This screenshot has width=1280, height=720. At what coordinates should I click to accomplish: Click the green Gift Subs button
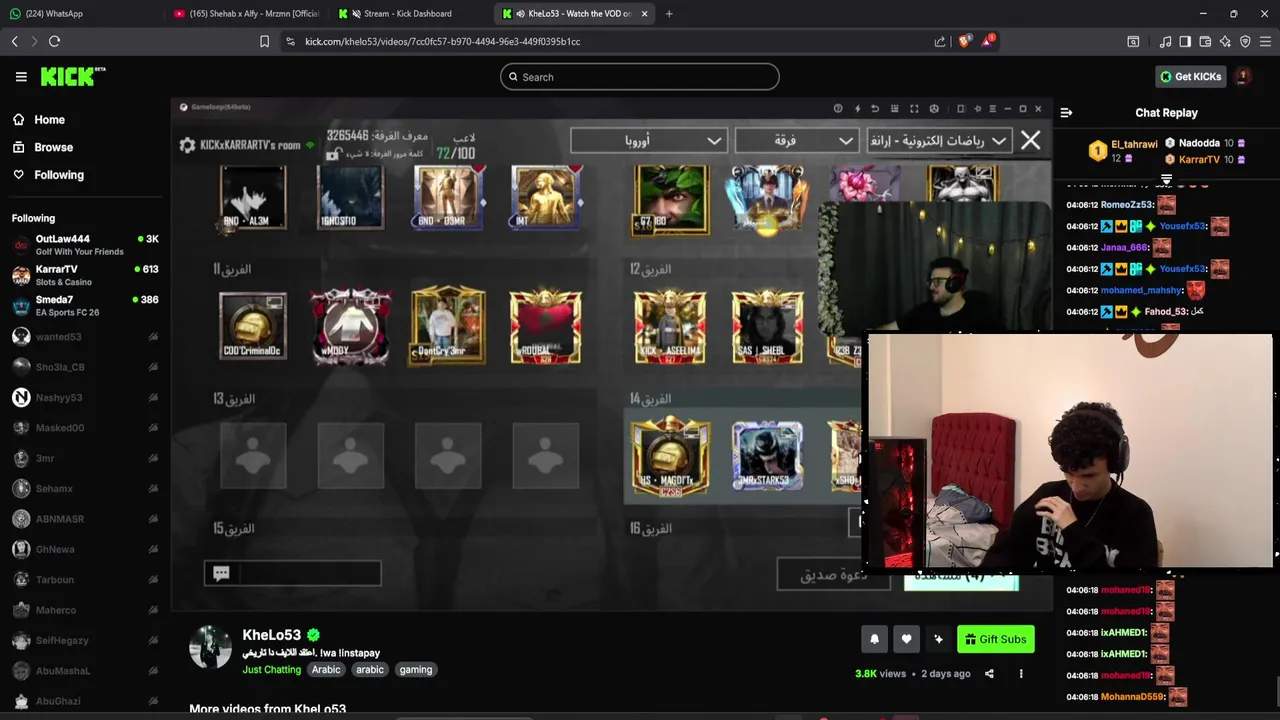tap(995, 639)
